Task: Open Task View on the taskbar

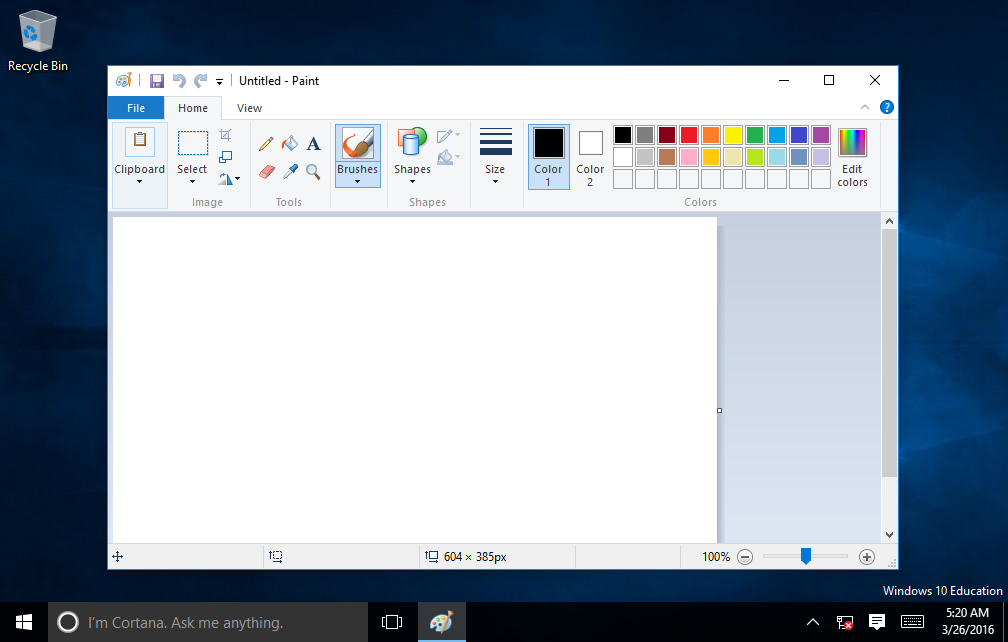Action: point(392,622)
